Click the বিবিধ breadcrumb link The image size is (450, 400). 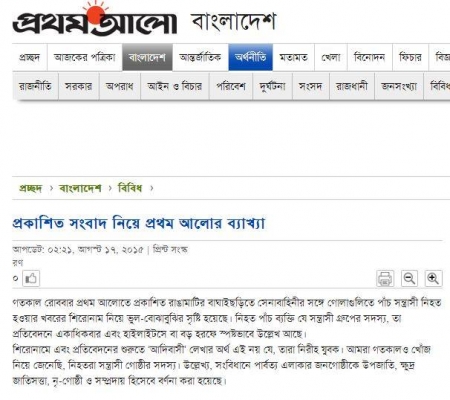130,188
